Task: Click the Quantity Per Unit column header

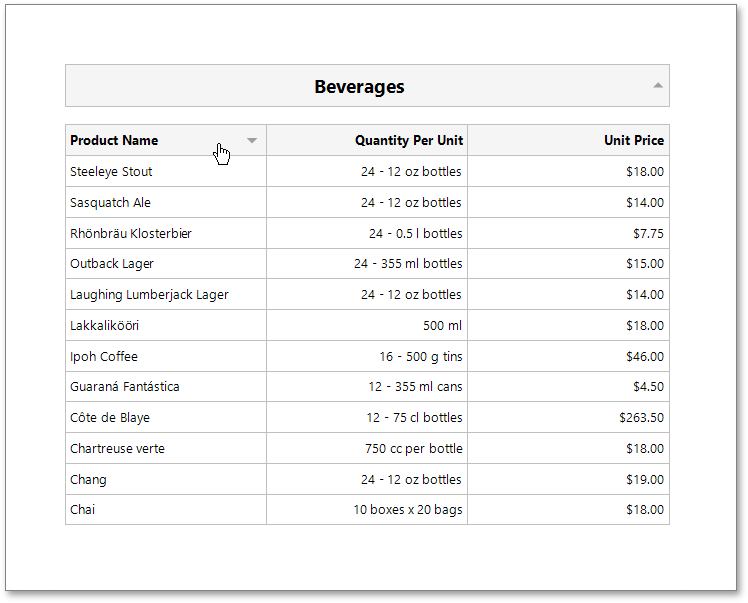Action: tap(408, 141)
